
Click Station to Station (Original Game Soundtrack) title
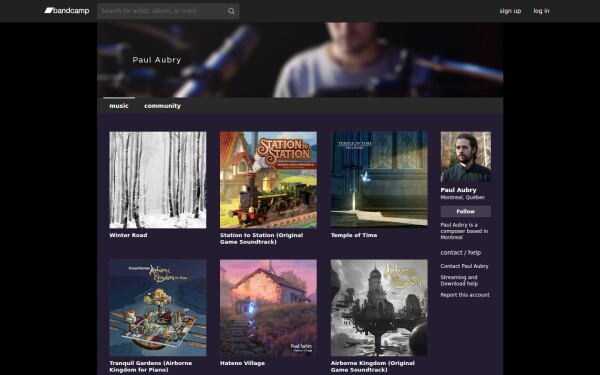(261, 238)
